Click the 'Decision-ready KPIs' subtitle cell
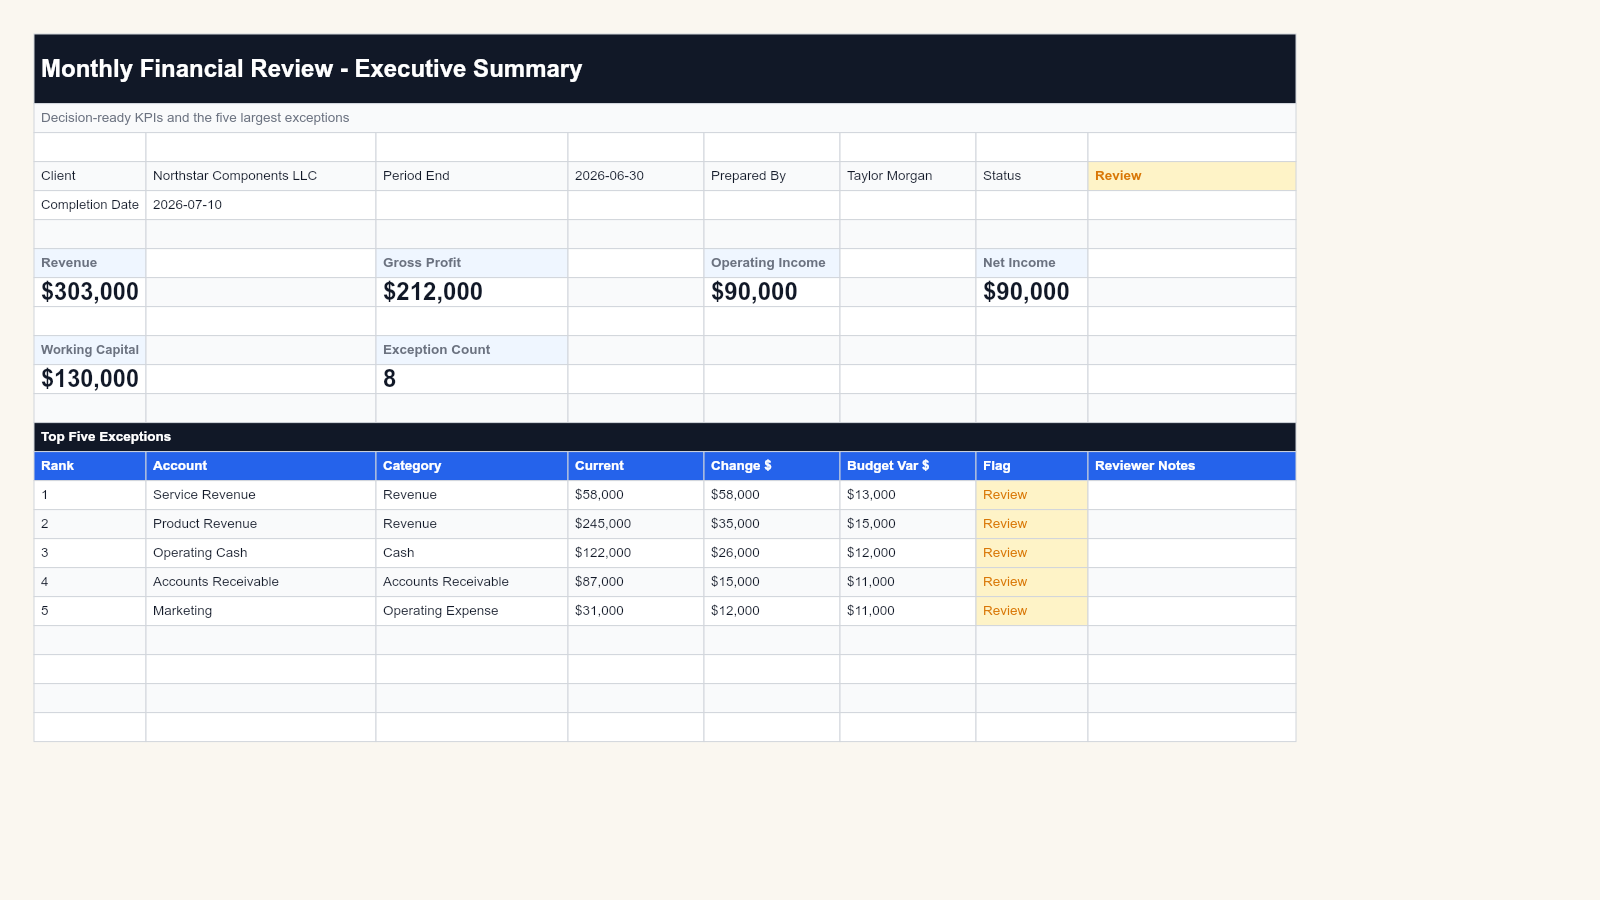 (665, 118)
